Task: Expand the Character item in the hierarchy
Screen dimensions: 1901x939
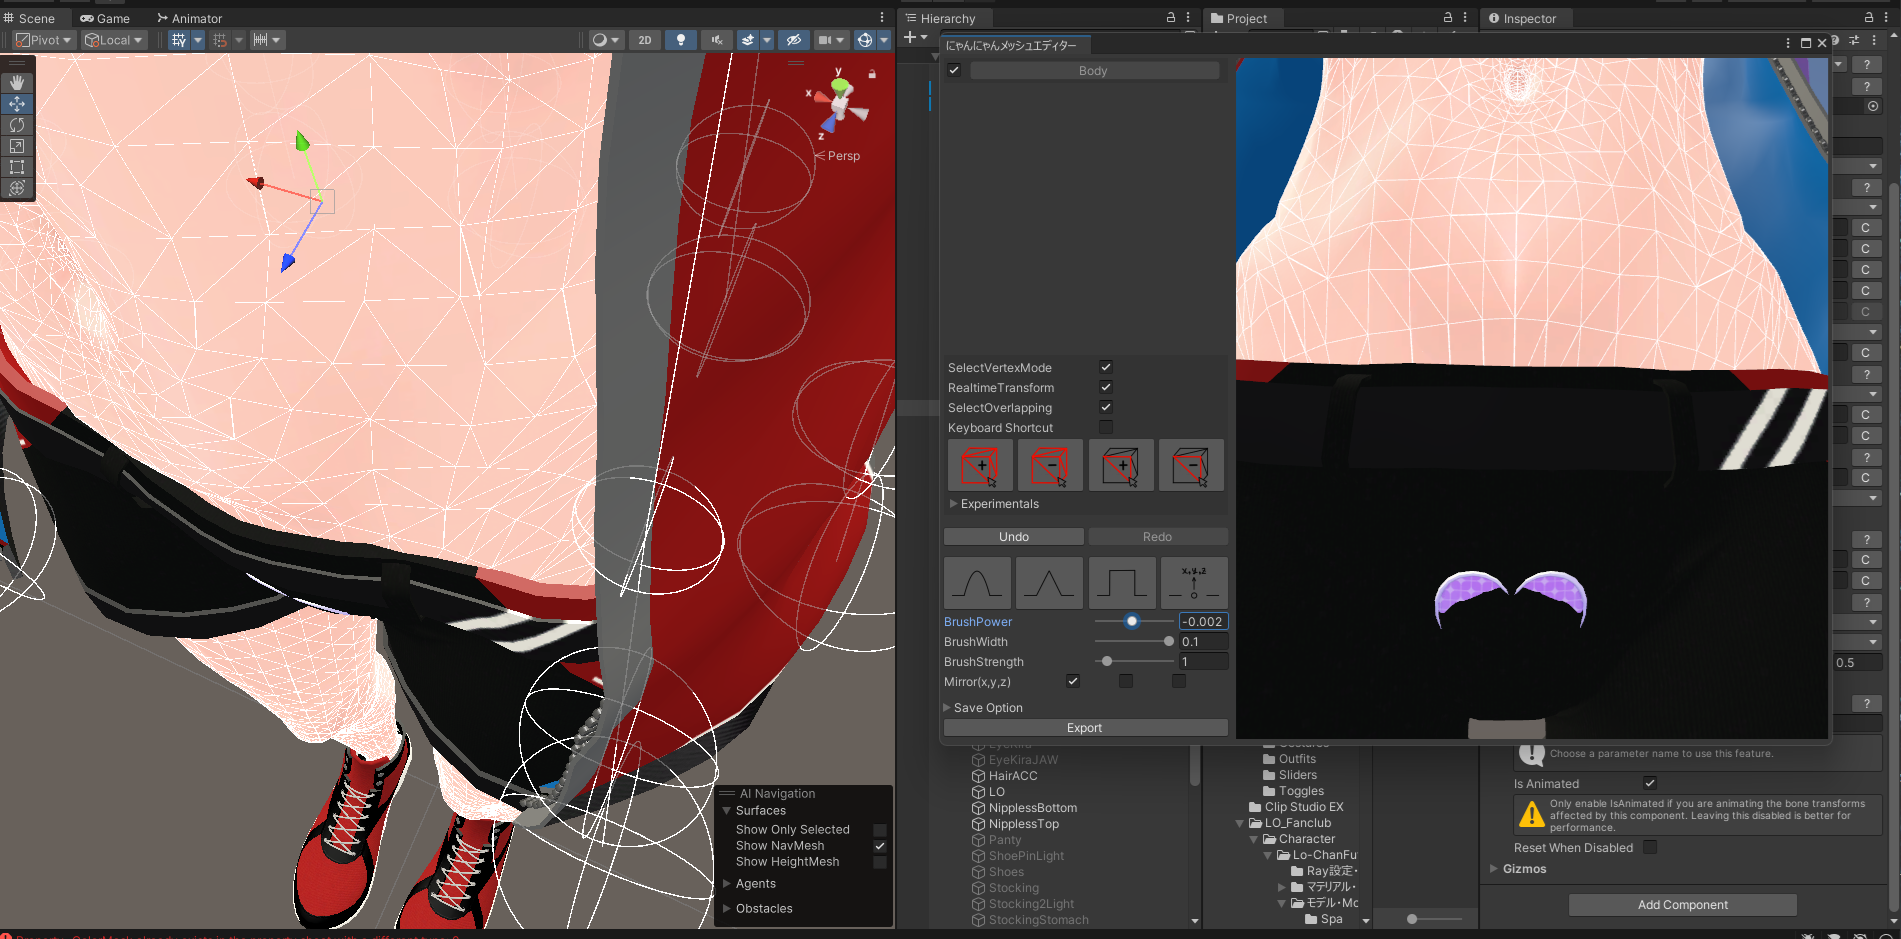Action: click(x=1253, y=839)
